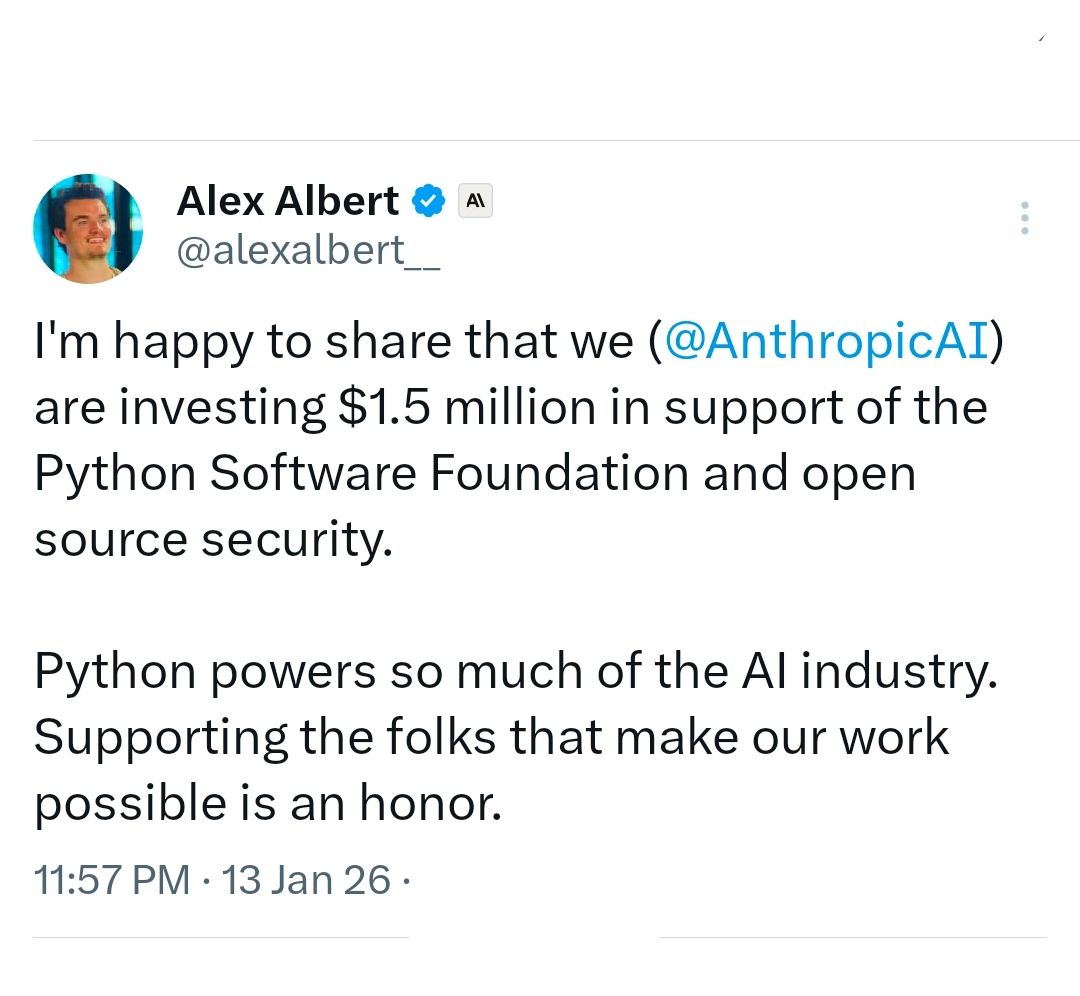Click the phrase "Python Software Foundation"
The height and width of the screenshot is (996, 1080).
pyautogui.click(x=361, y=473)
